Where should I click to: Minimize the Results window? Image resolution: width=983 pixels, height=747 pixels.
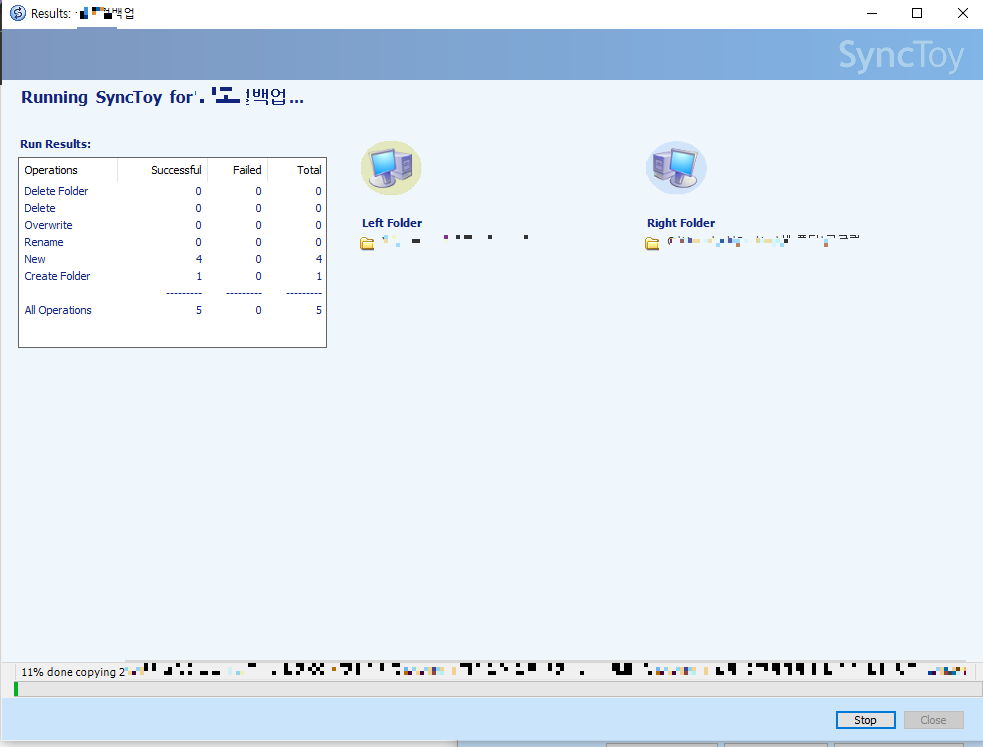(x=871, y=13)
